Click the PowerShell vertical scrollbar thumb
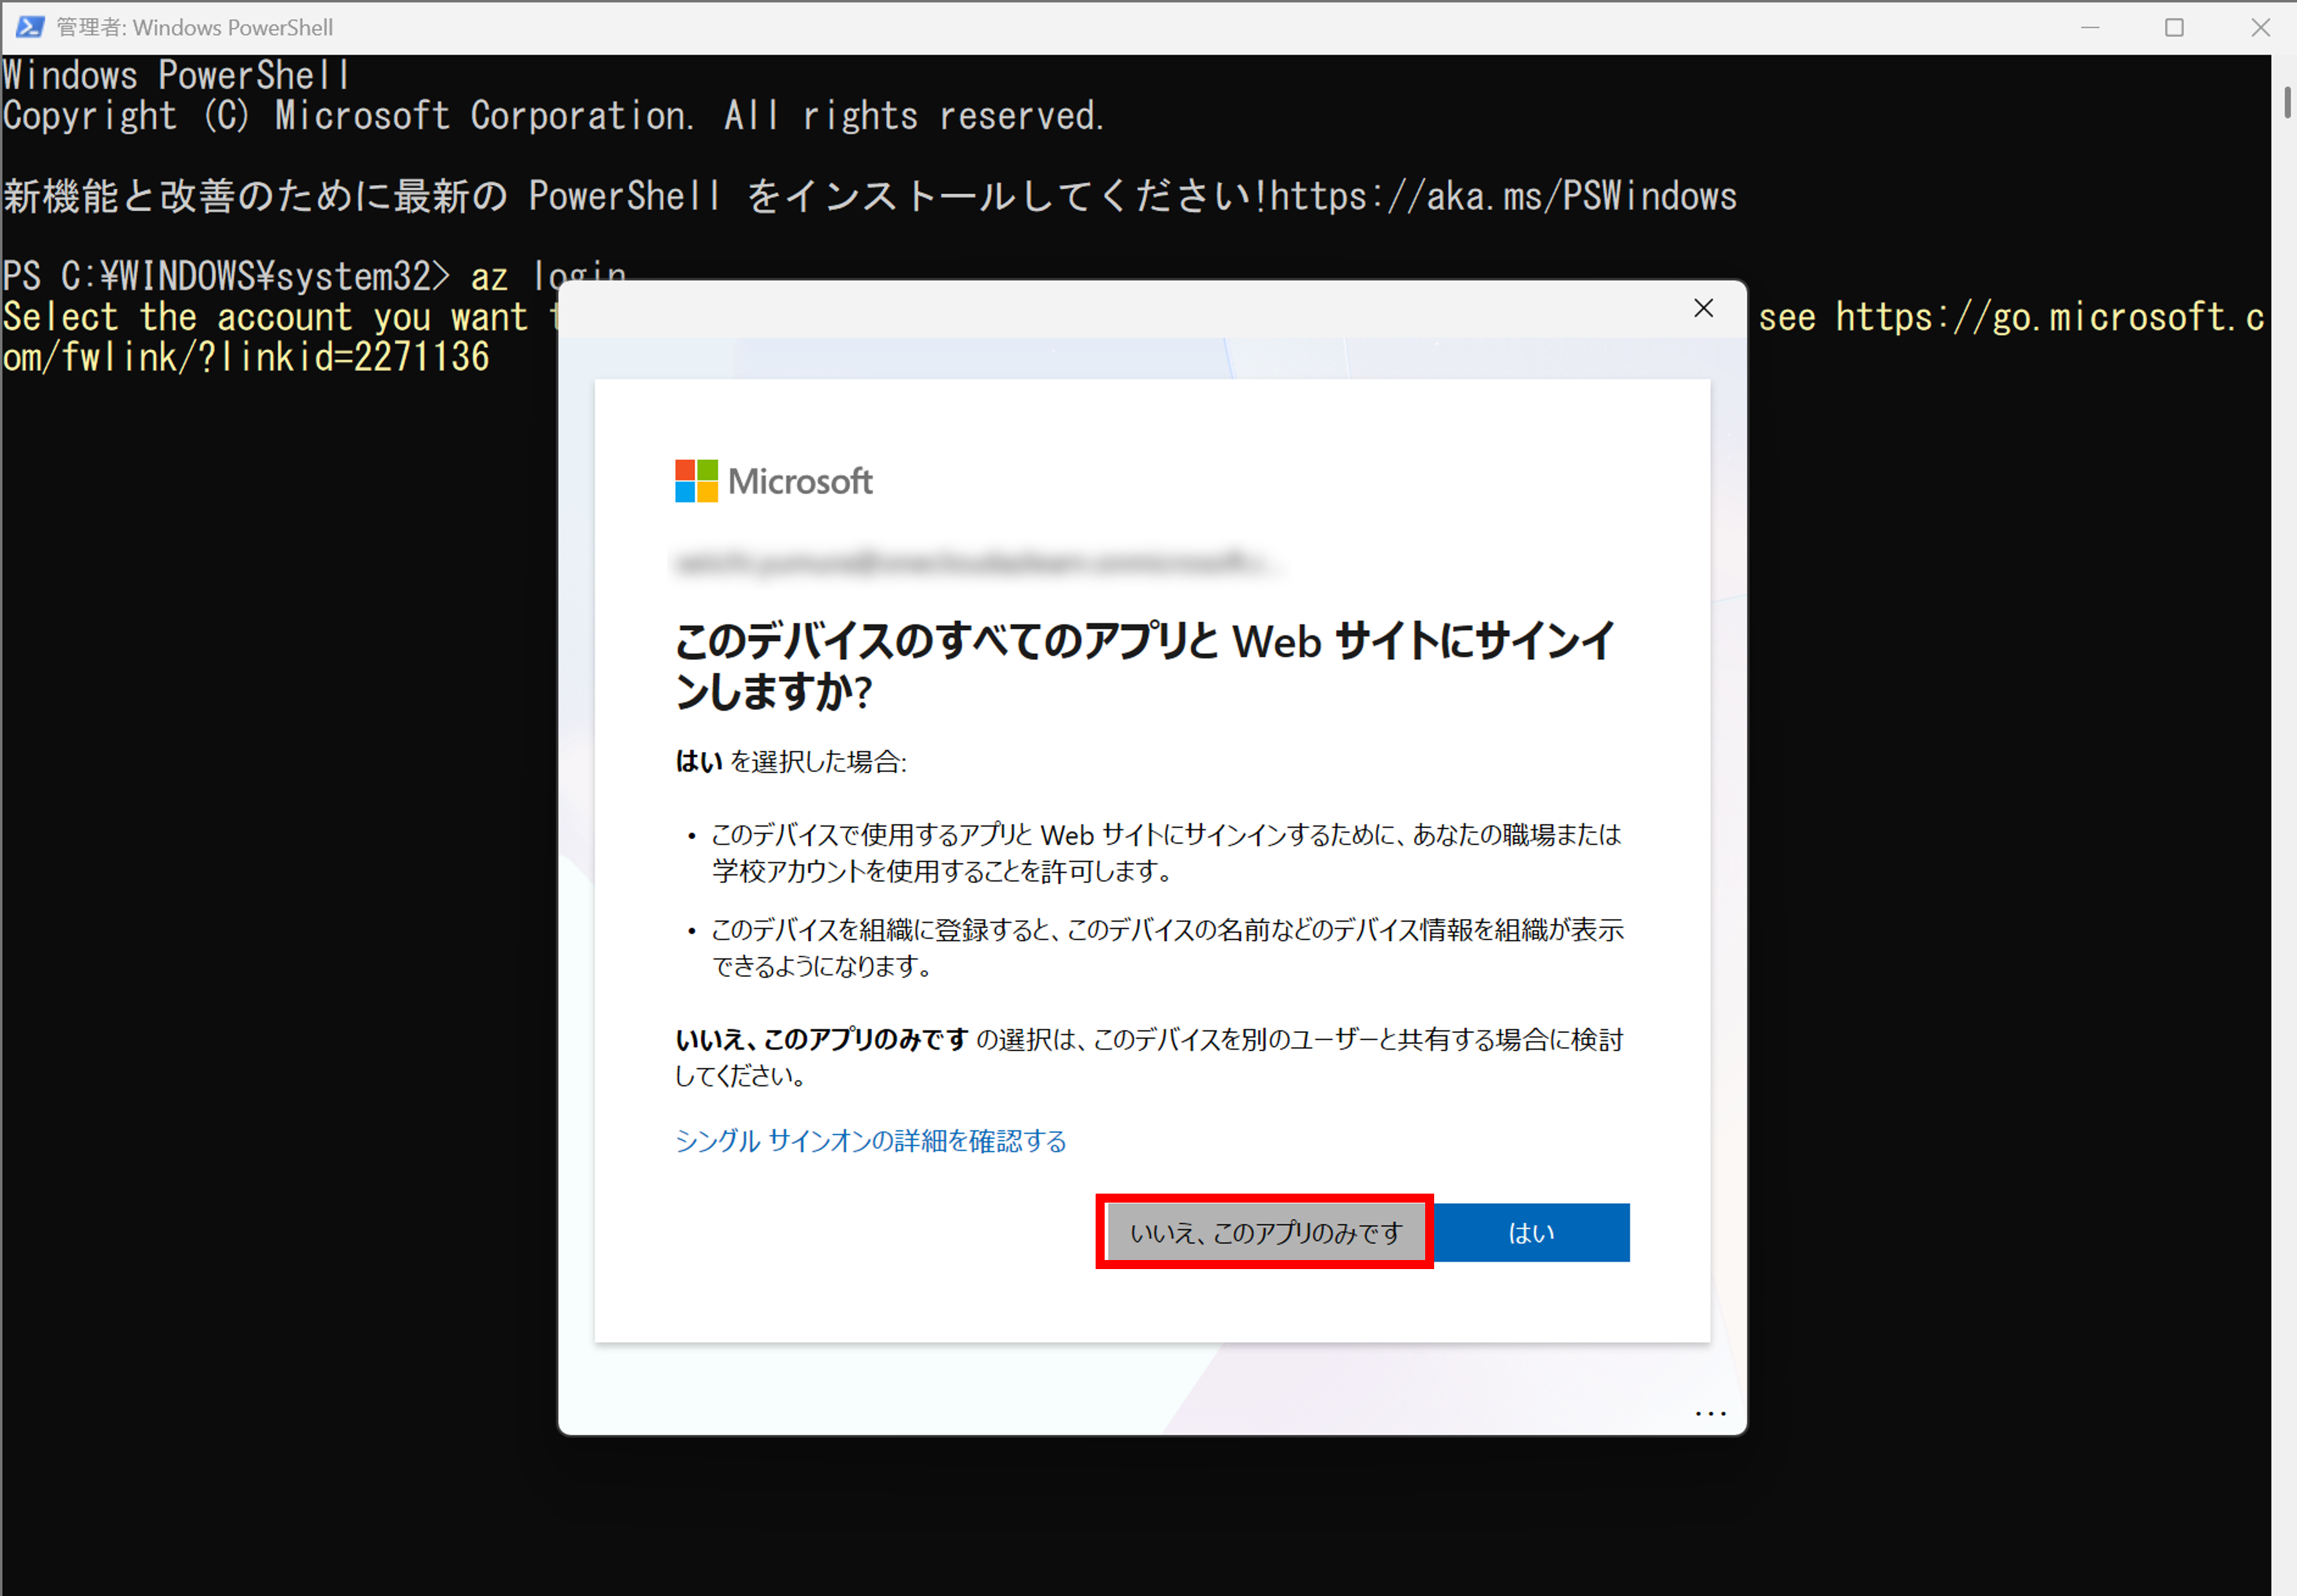 click(x=2286, y=103)
